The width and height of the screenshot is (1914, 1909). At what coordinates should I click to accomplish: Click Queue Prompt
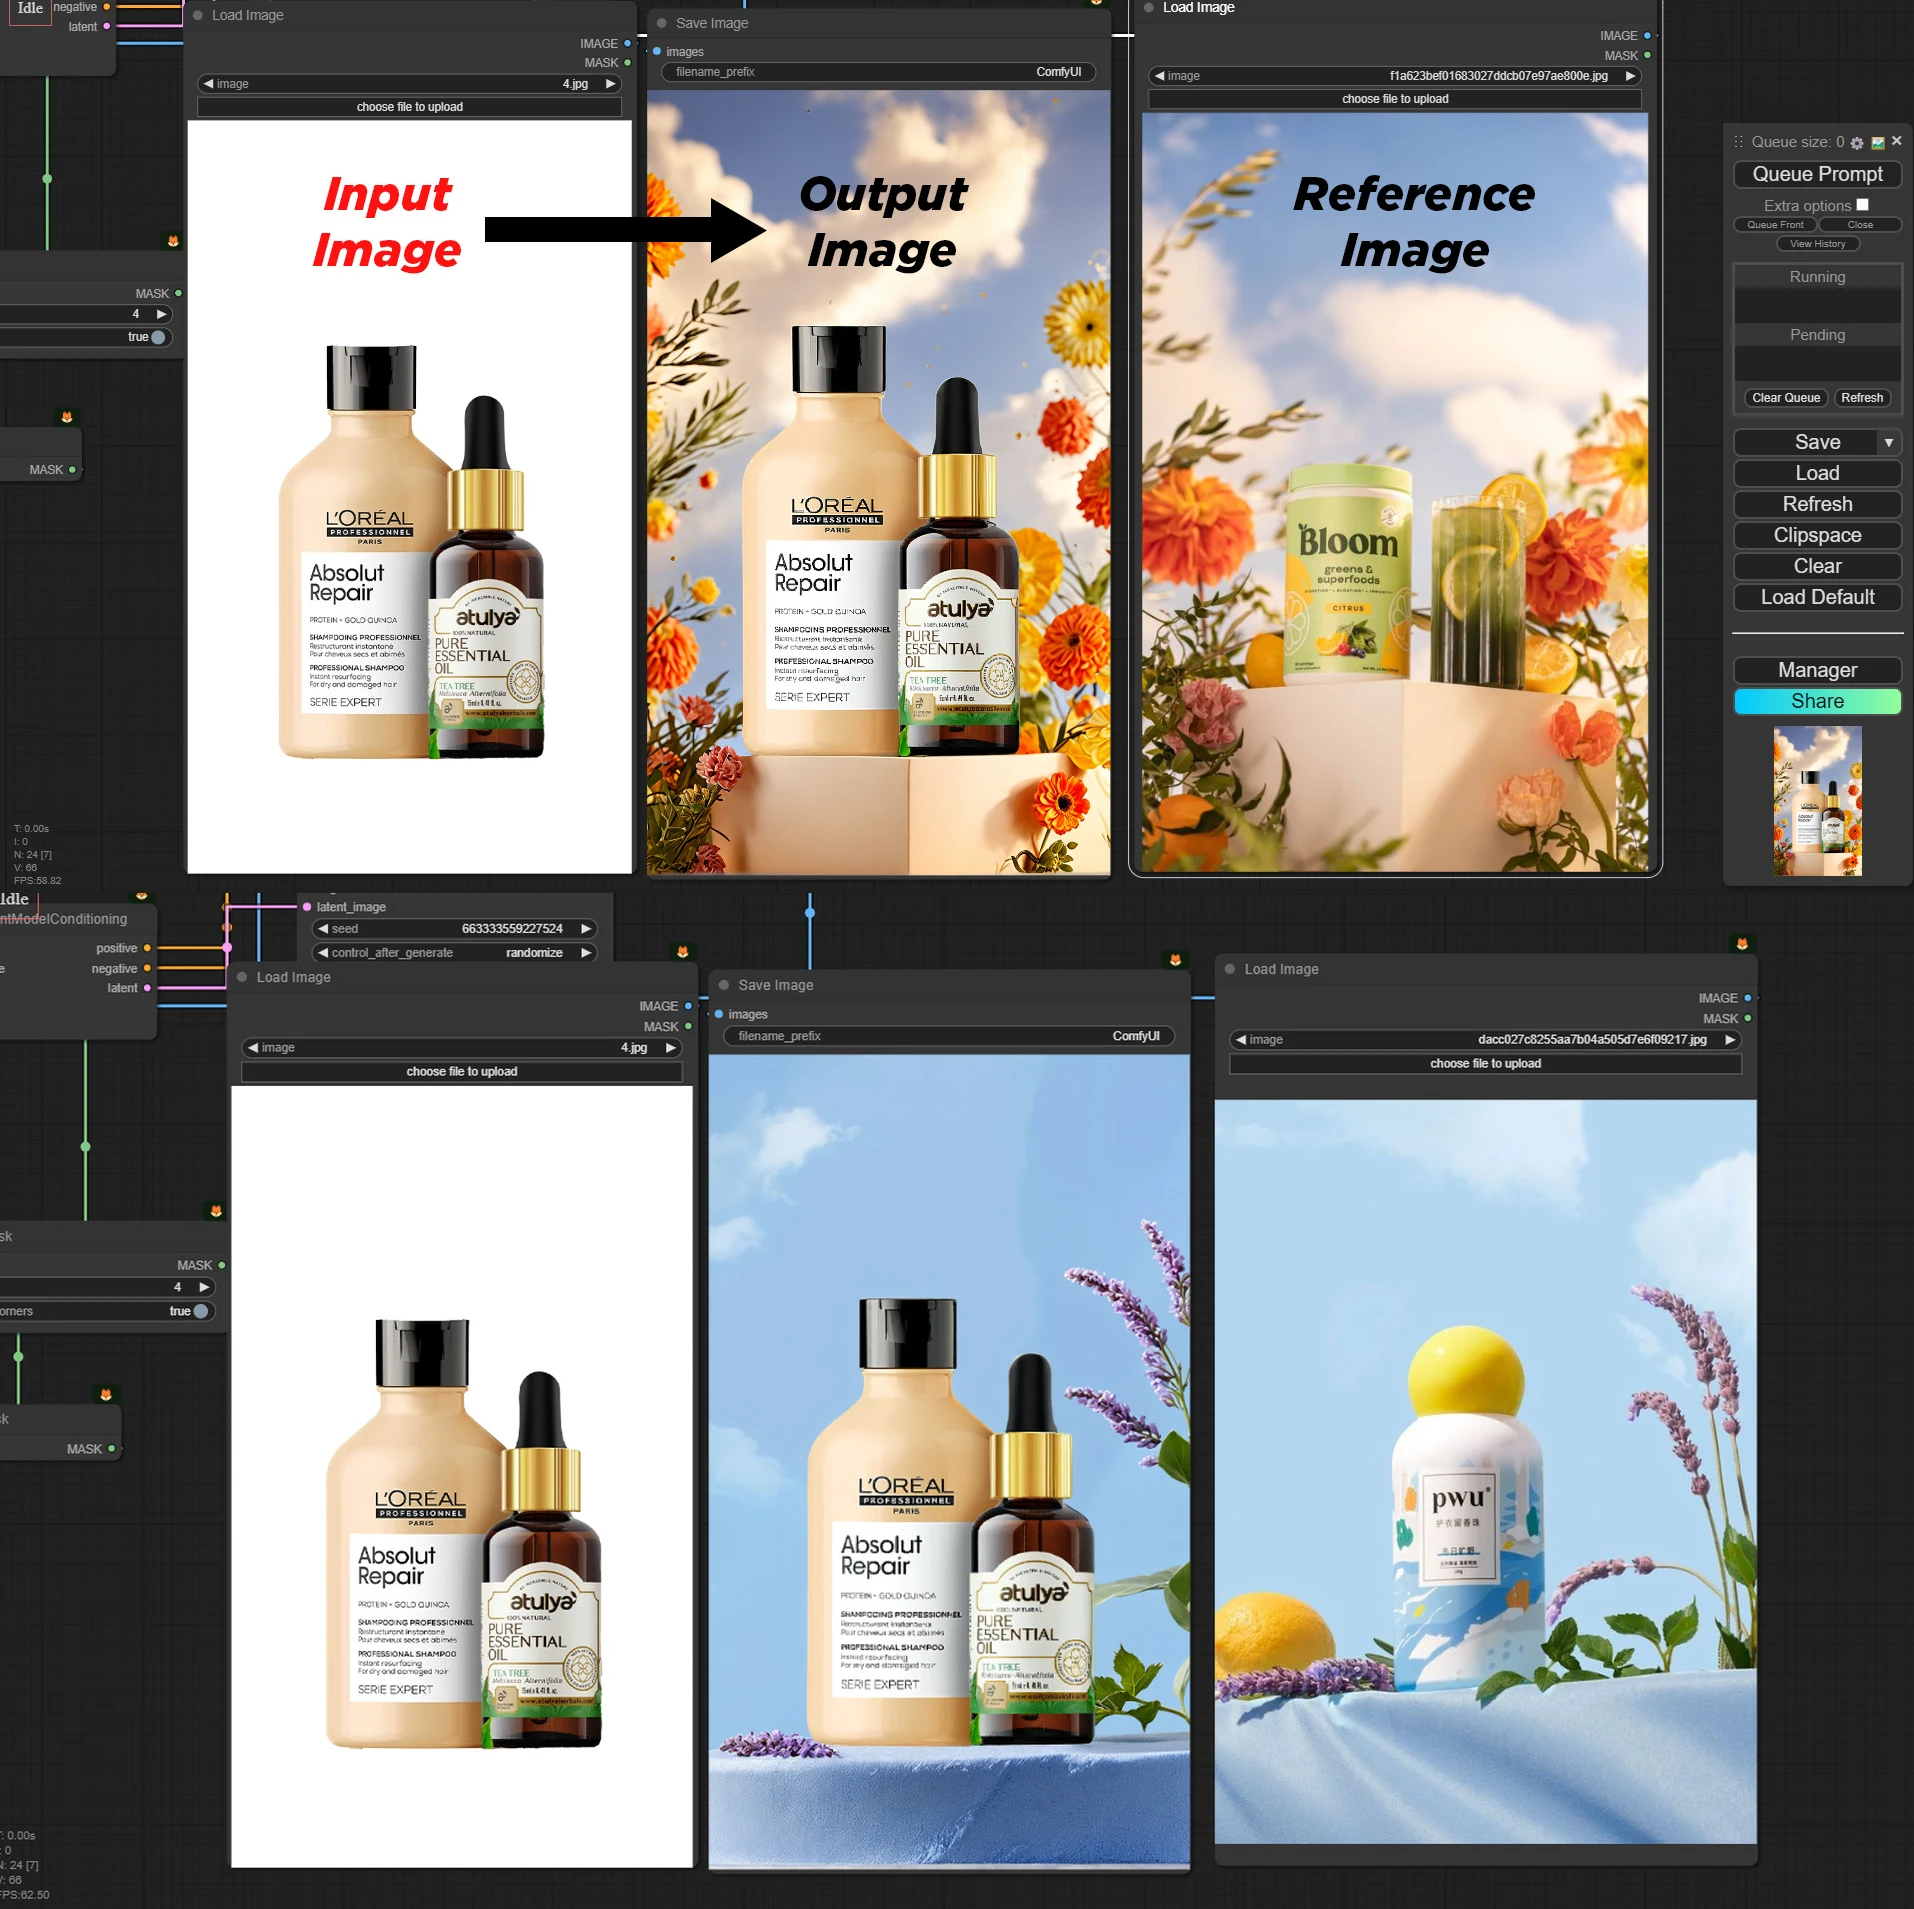[1817, 174]
